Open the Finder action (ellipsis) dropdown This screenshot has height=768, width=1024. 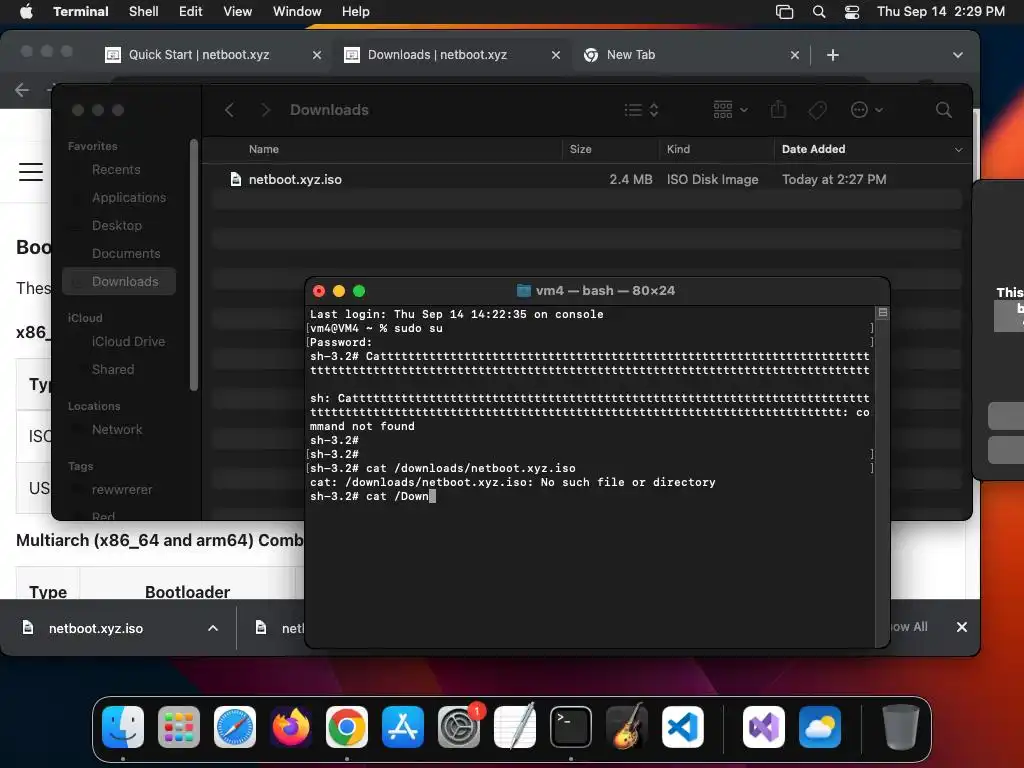coord(867,110)
